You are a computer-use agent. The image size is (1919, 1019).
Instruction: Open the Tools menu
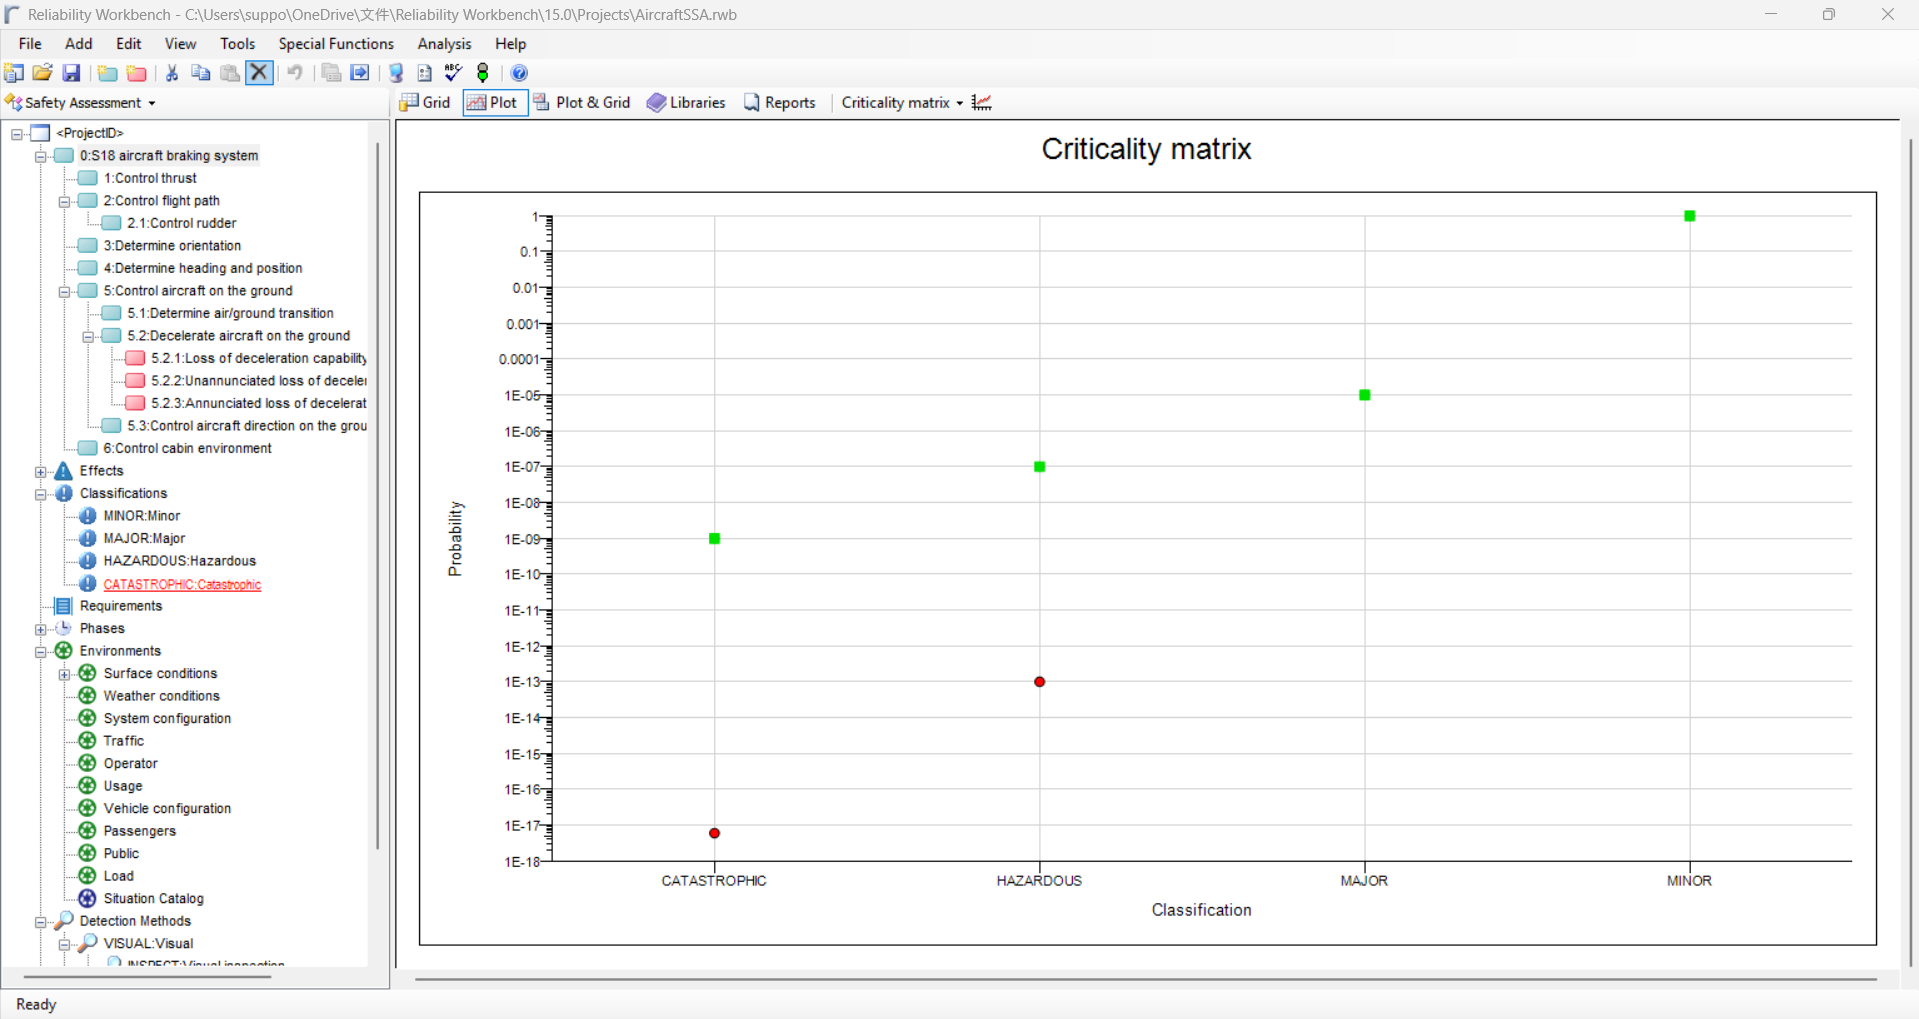tap(237, 44)
